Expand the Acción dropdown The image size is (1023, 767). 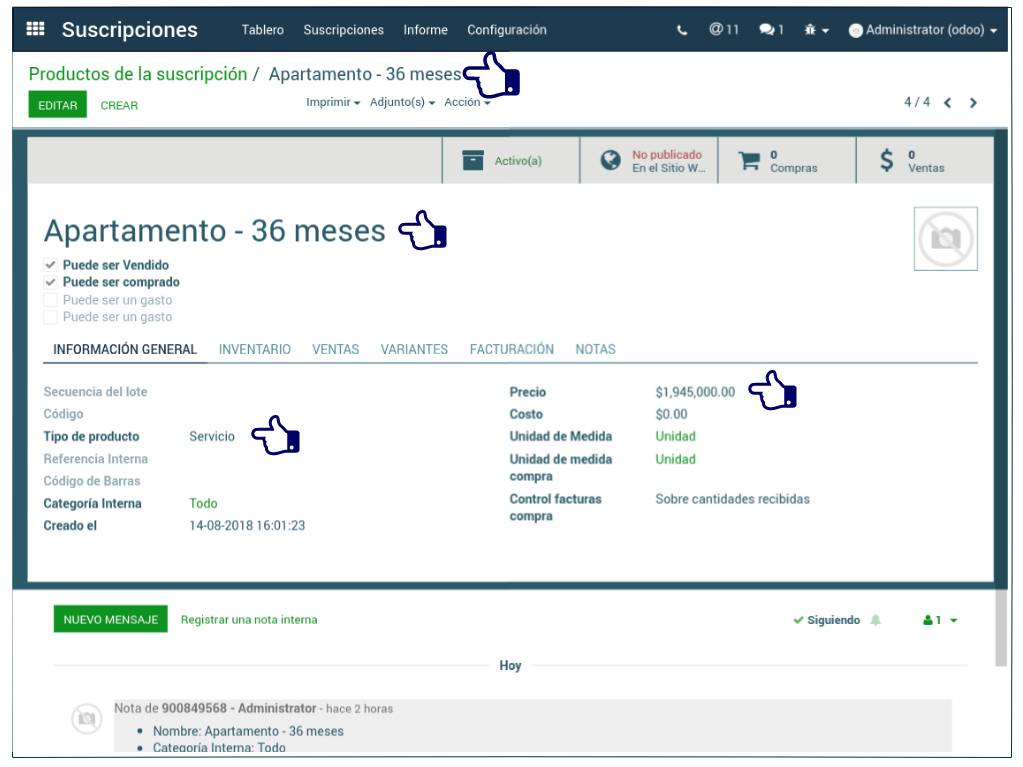pos(467,103)
